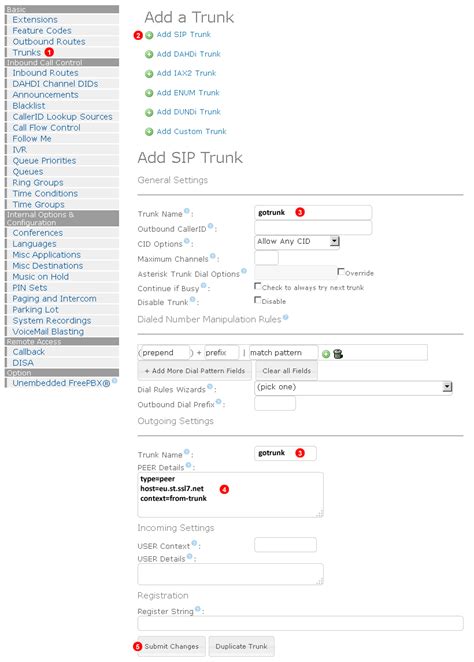Click the help icon next to USER Details
The image size is (474, 662).
click(x=189, y=556)
